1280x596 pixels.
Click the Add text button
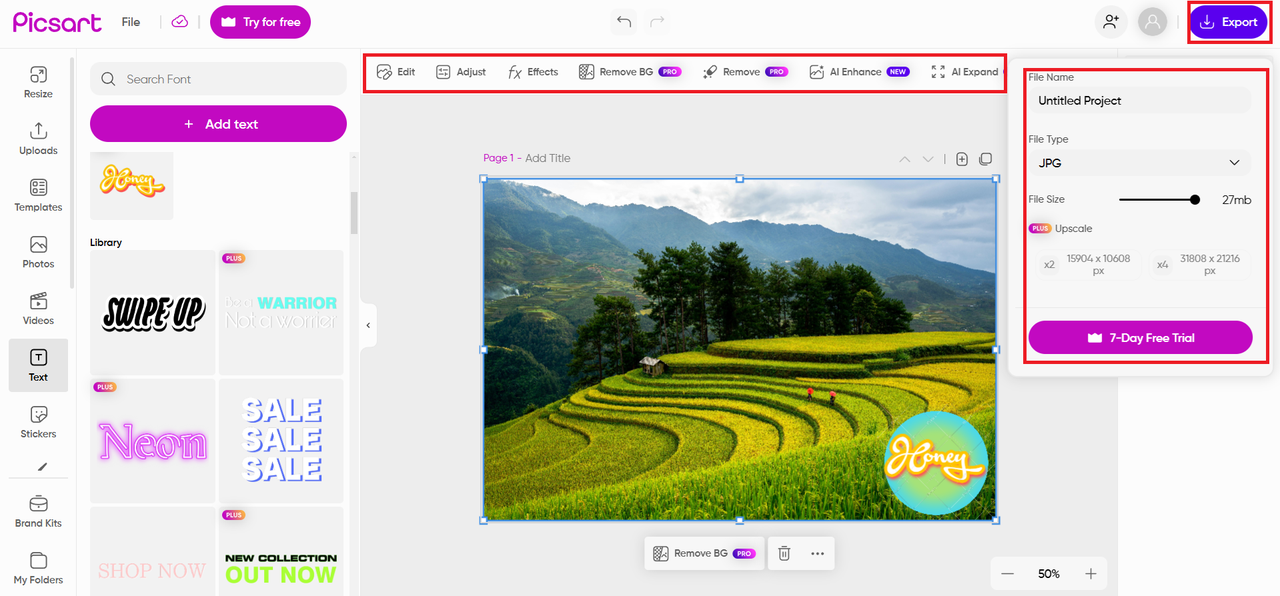pos(218,124)
